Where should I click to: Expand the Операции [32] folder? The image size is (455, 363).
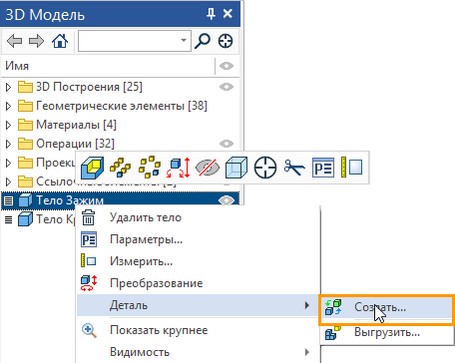coord(9,144)
